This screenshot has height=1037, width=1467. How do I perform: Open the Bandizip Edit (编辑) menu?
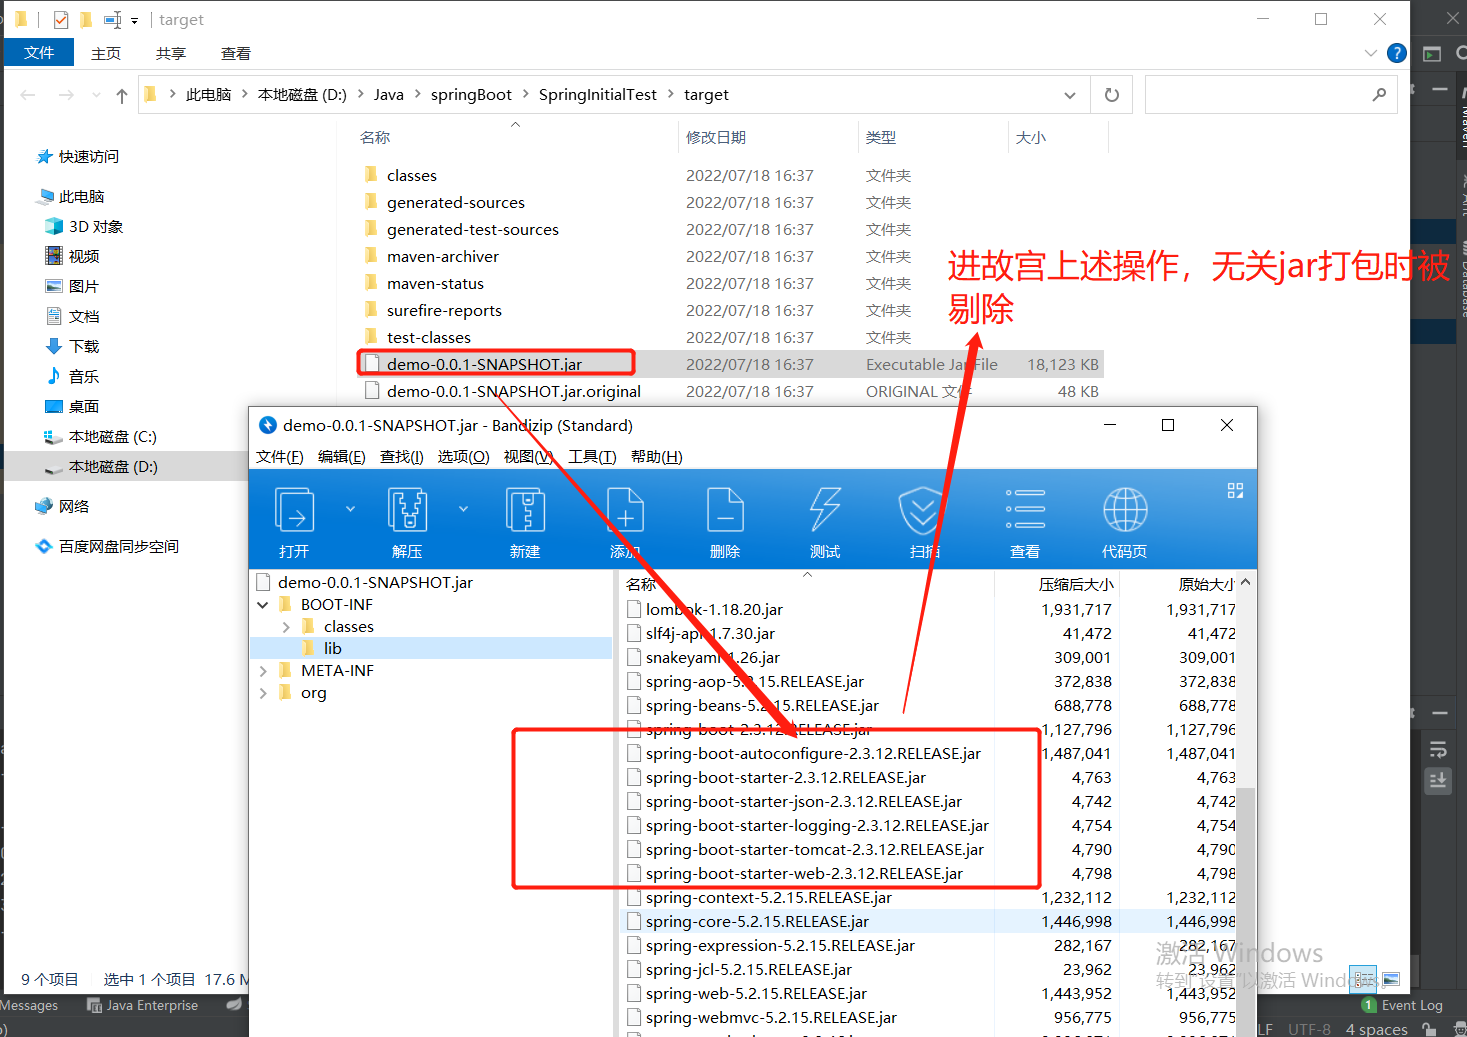tap(341, 457)
